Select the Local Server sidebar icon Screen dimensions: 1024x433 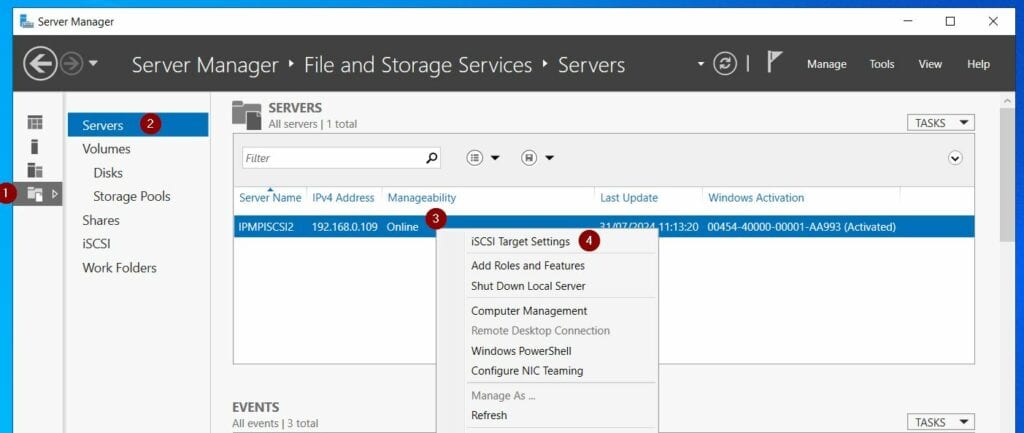coord(35,146)
